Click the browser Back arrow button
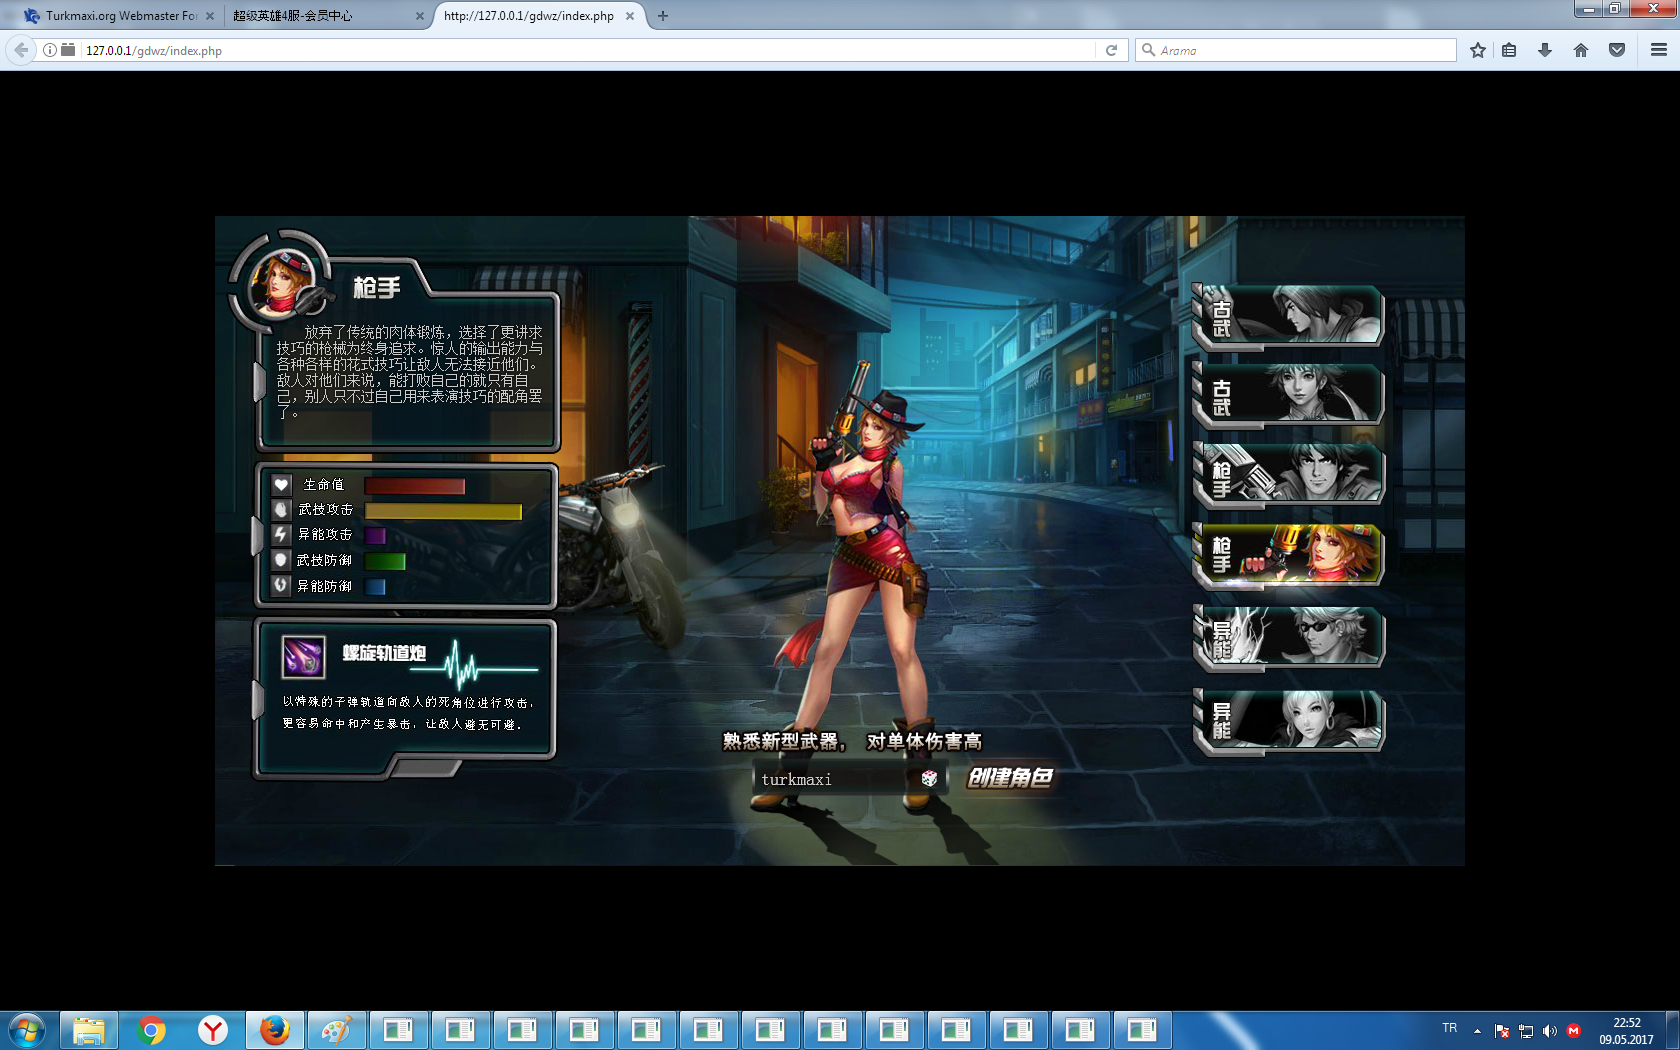 tap(21, 50)
